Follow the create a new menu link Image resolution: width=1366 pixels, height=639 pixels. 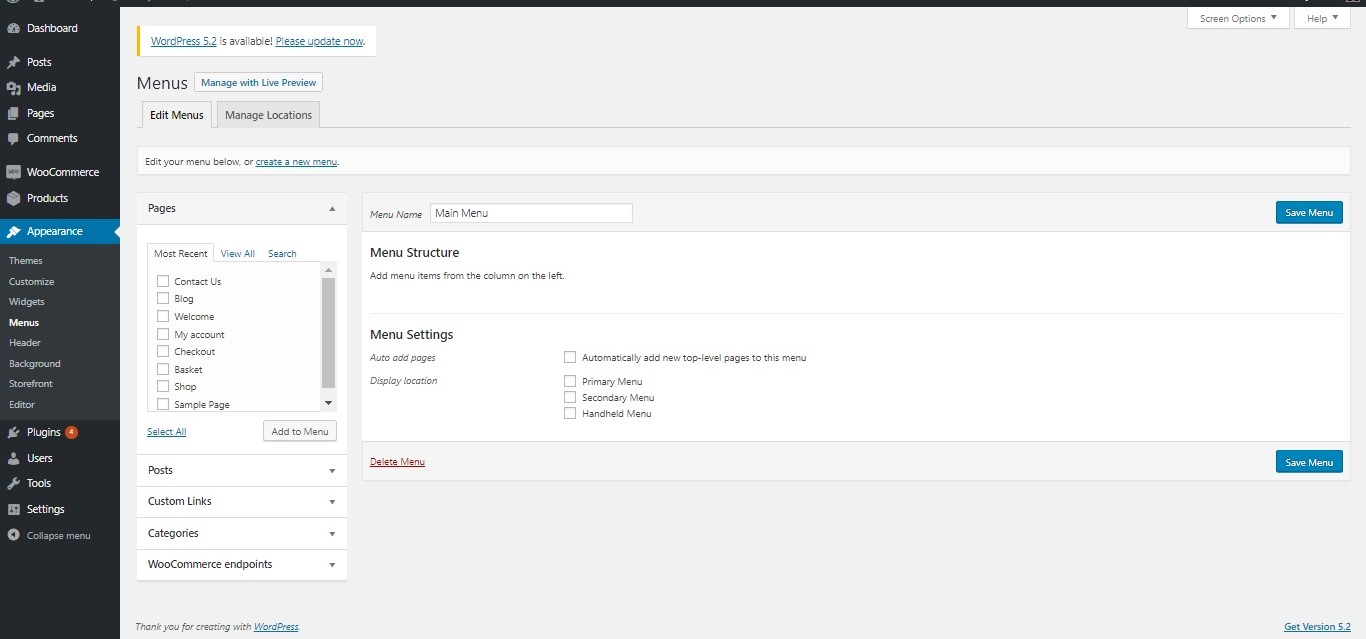[x=296, y=160]
